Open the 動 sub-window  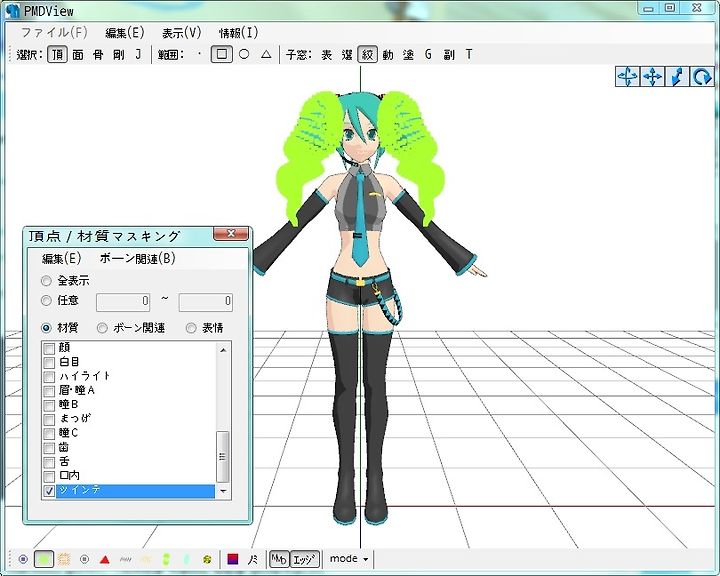pos(388,55)
